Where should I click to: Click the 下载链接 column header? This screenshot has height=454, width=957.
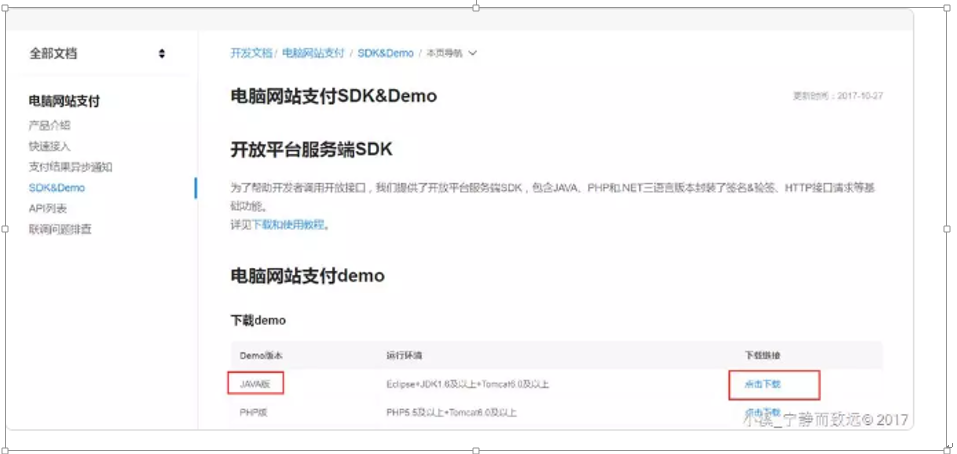762,355
